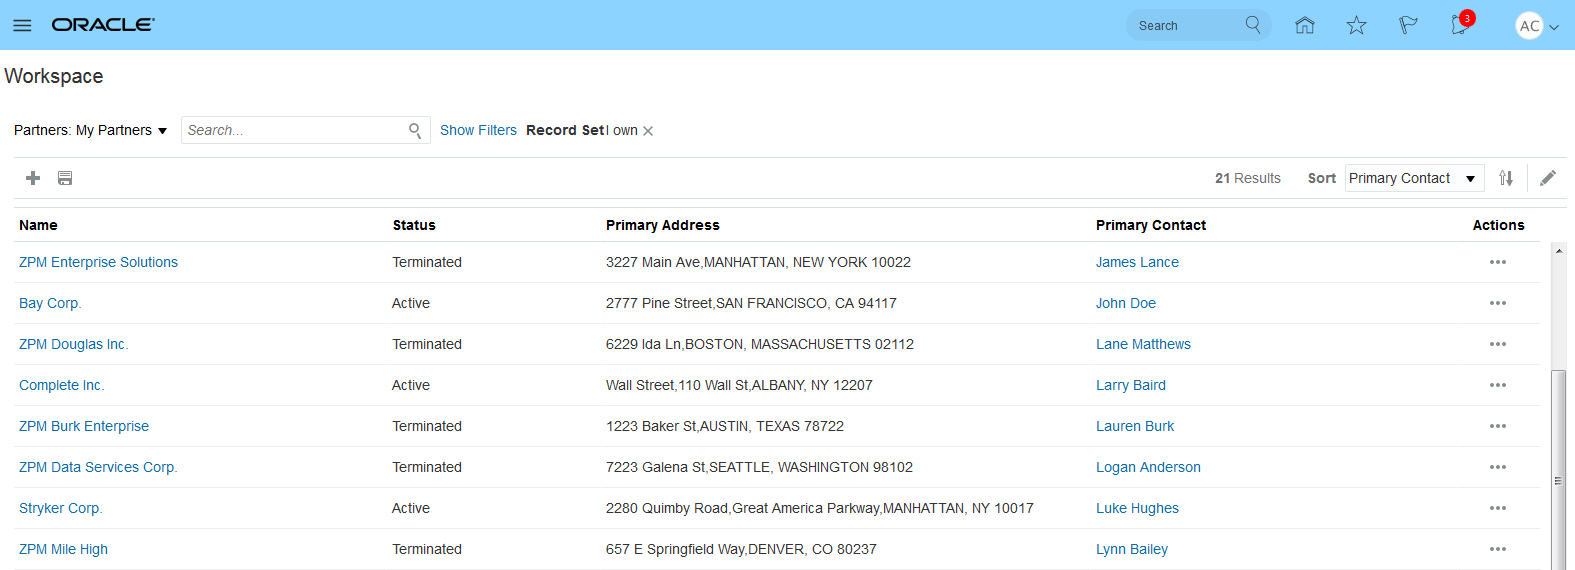Click address 6229 Ida Ln, BOSTON
The width and height of the screenshot is (1575, 570).
pyautogui.click(x=760, y=344)
